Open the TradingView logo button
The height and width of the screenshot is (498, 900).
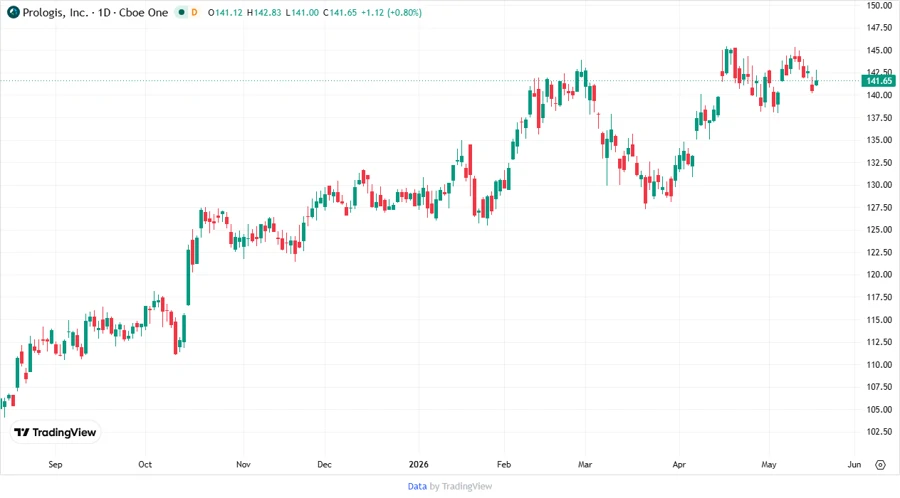[55, 433]
